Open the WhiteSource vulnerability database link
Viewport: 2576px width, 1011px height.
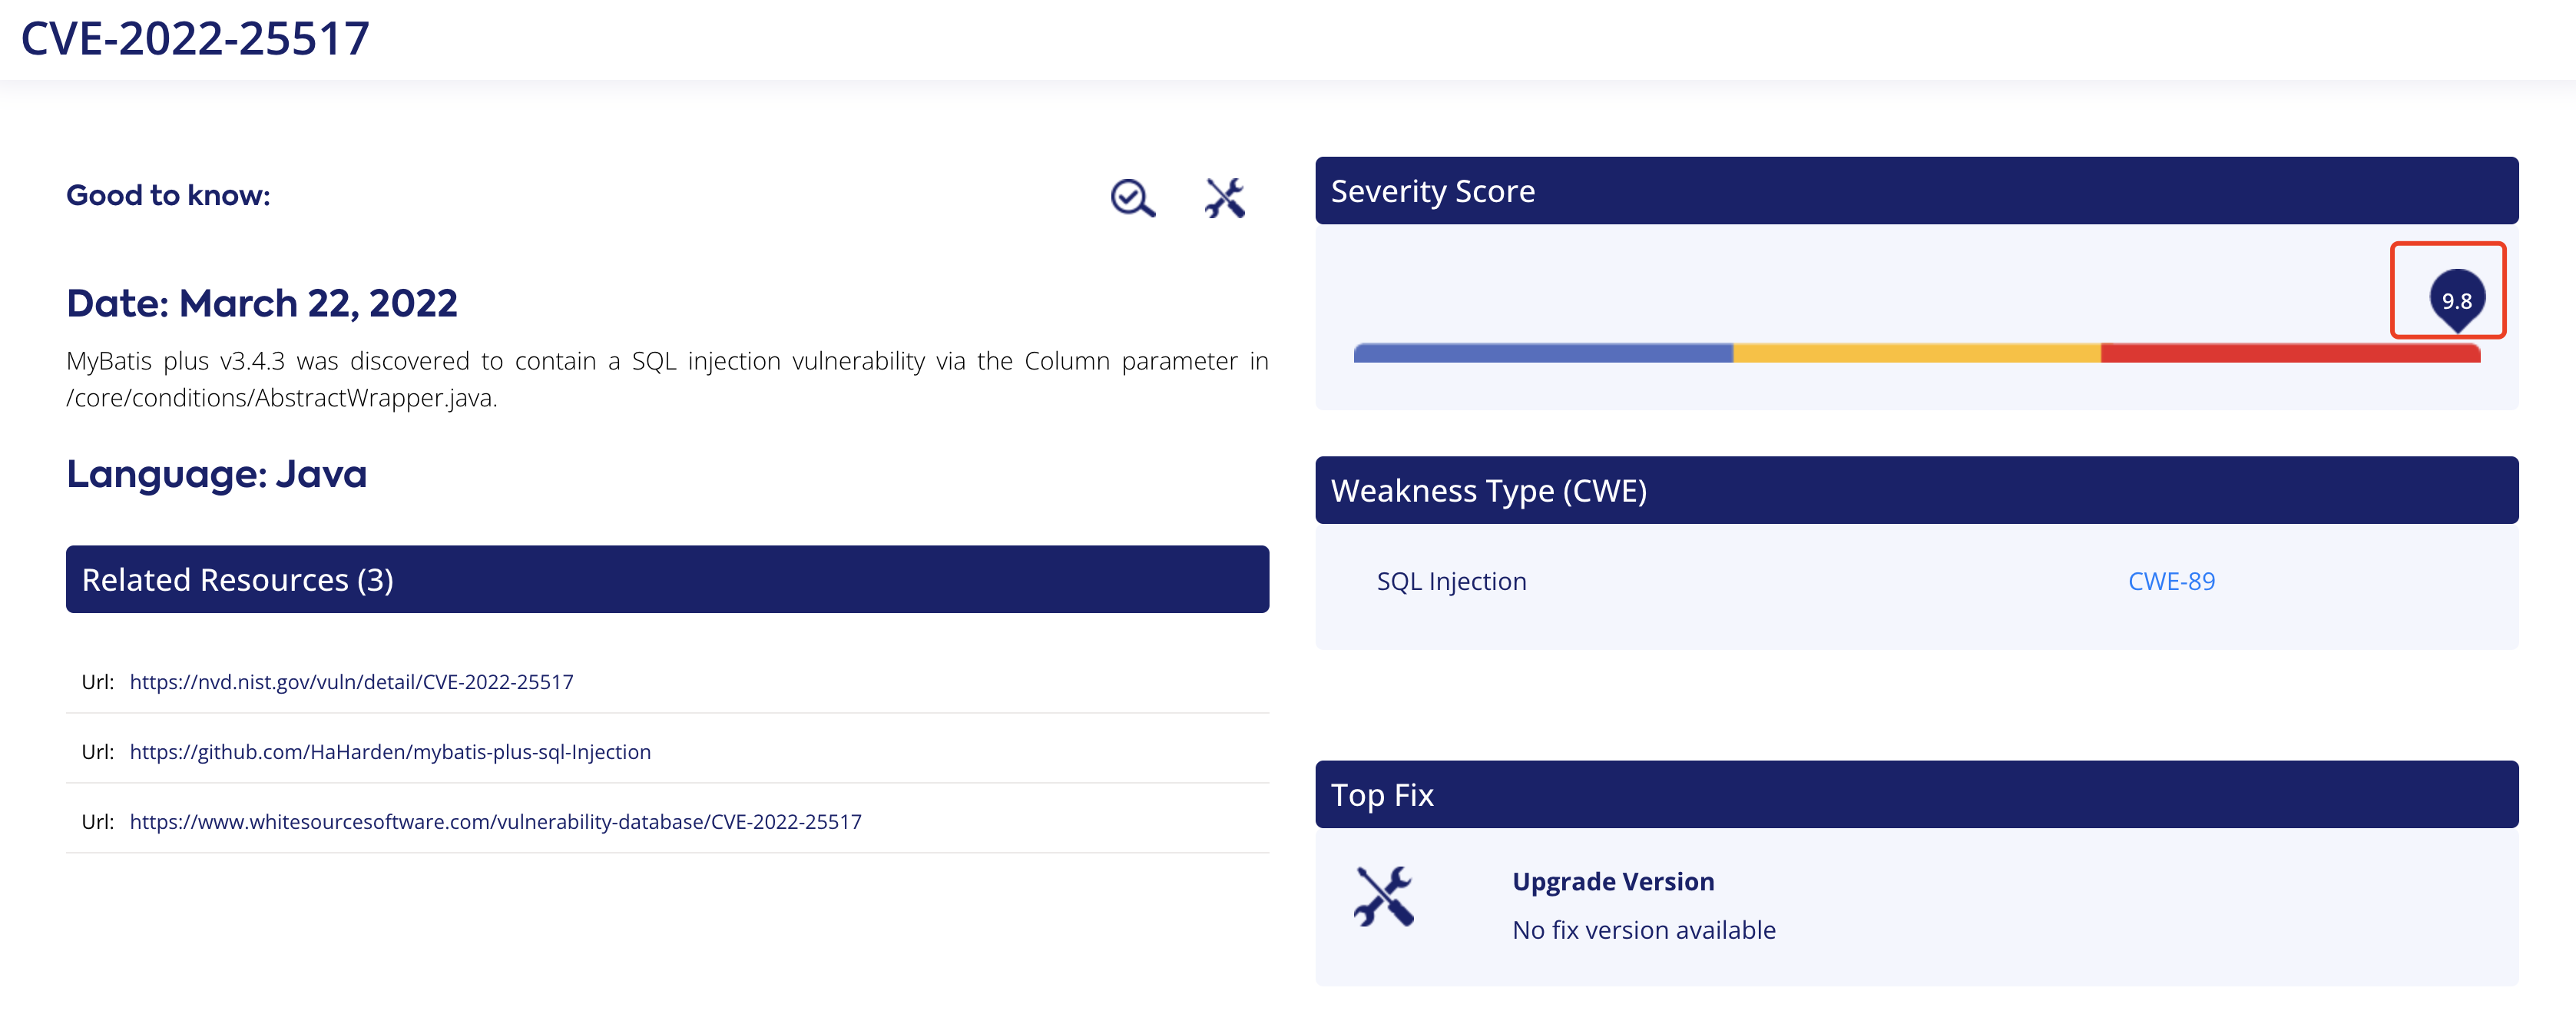495,822
